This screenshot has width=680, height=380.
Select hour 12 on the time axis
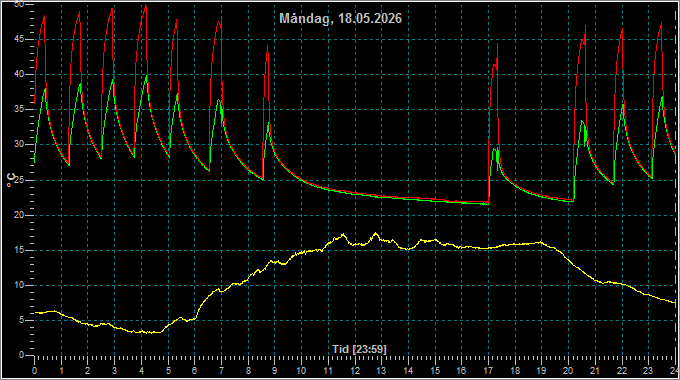coord(355,371)
